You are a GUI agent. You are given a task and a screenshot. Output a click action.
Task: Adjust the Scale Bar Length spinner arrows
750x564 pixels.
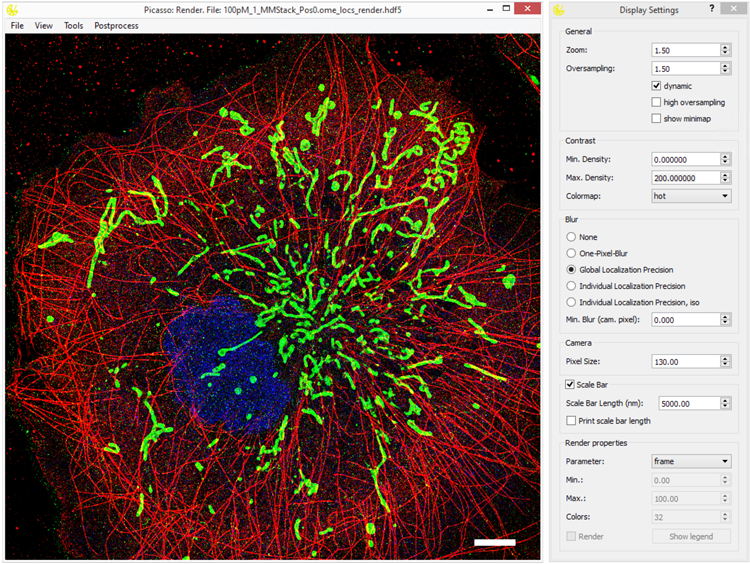tap(725, 404)
